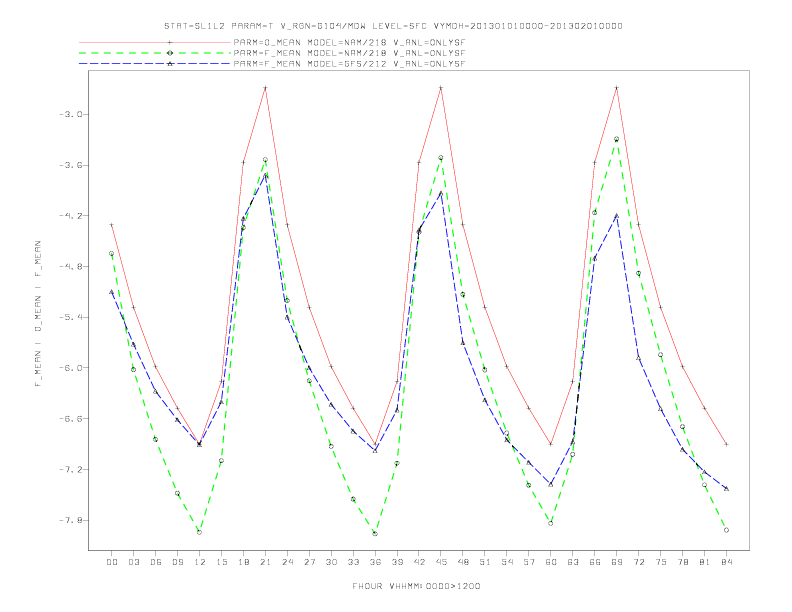792x612 pixels.
Task: Click the 33 forecast hour tick label
Action: [x=353, y=562]
